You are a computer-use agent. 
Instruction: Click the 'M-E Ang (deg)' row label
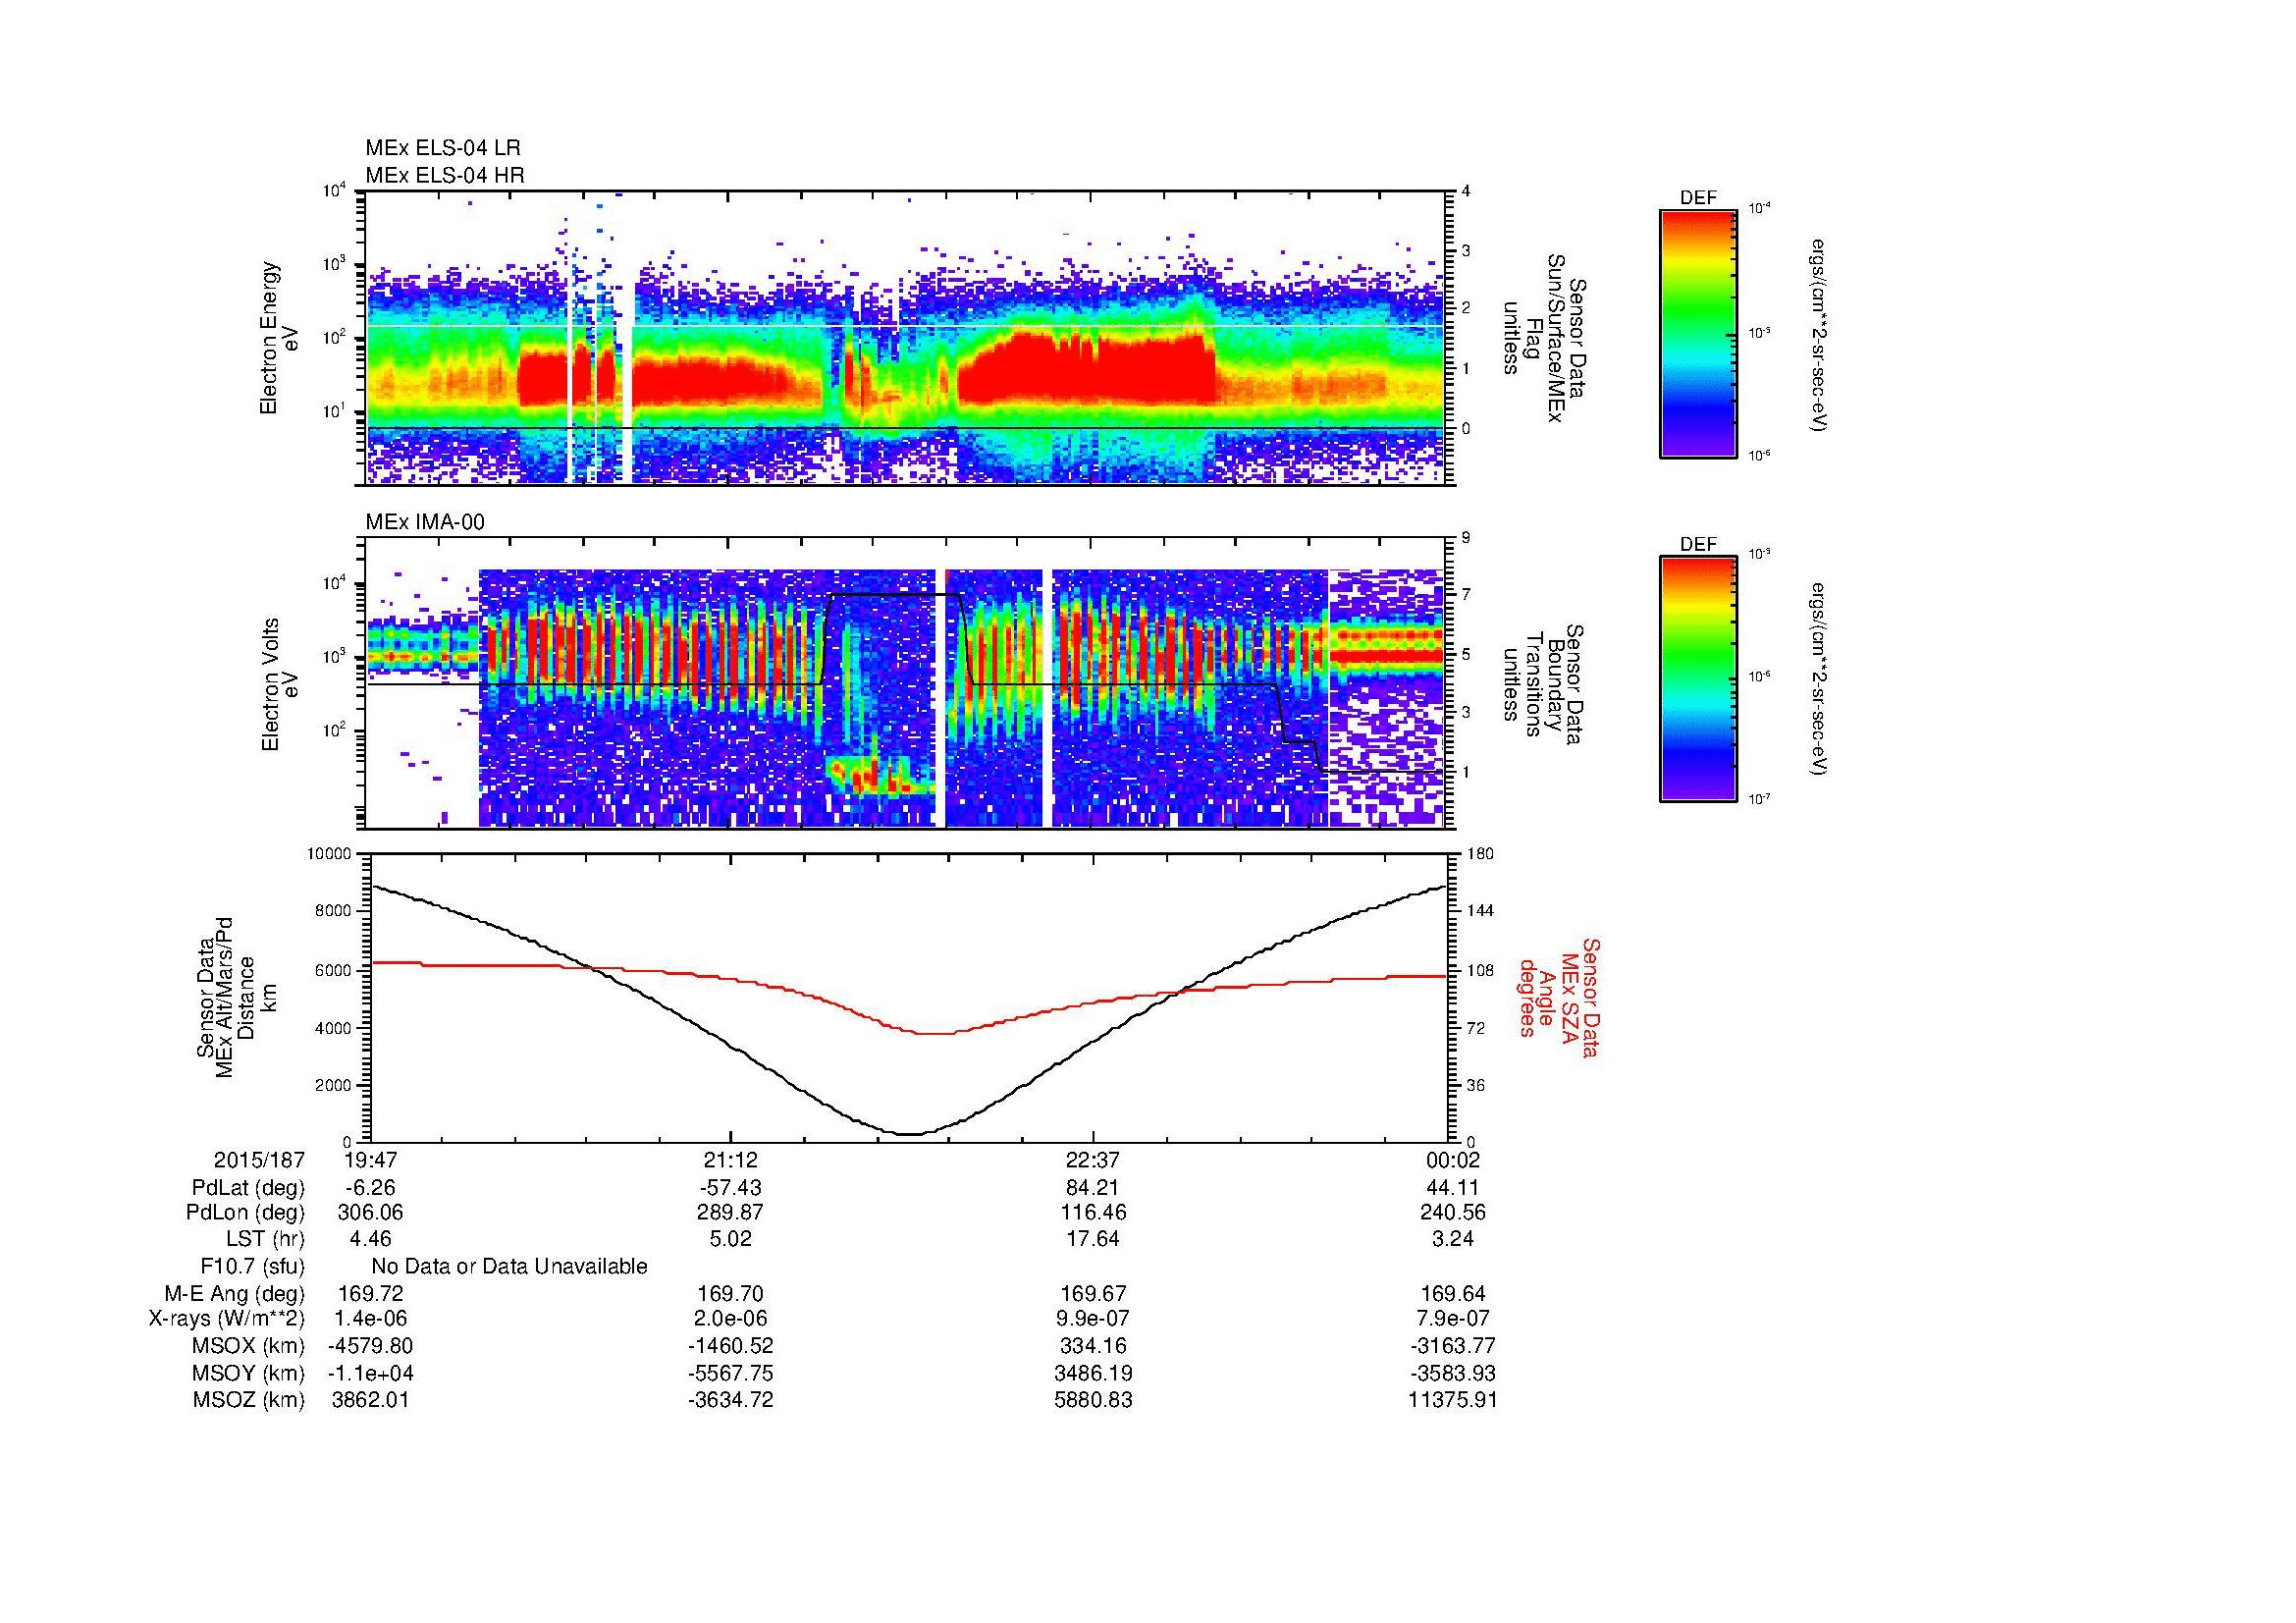(235, 1293)
